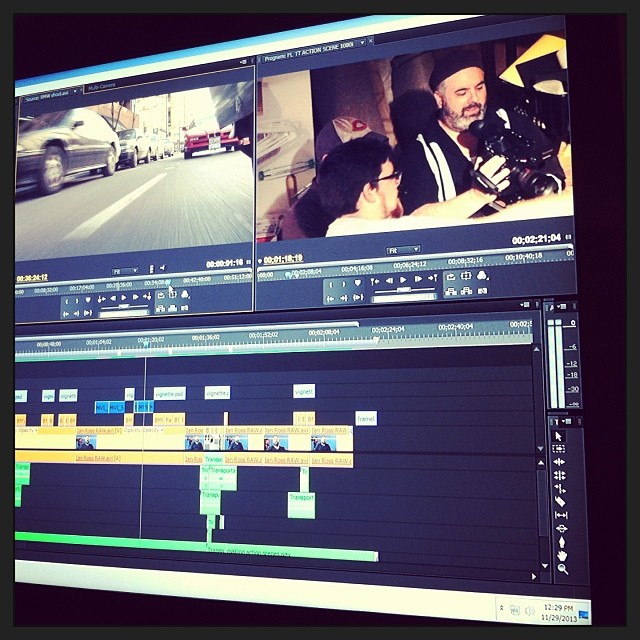The width and height of the screenshot is (640, 640).
Task: Click the vignette.psd clip on timeline
Action: point(169,393)
